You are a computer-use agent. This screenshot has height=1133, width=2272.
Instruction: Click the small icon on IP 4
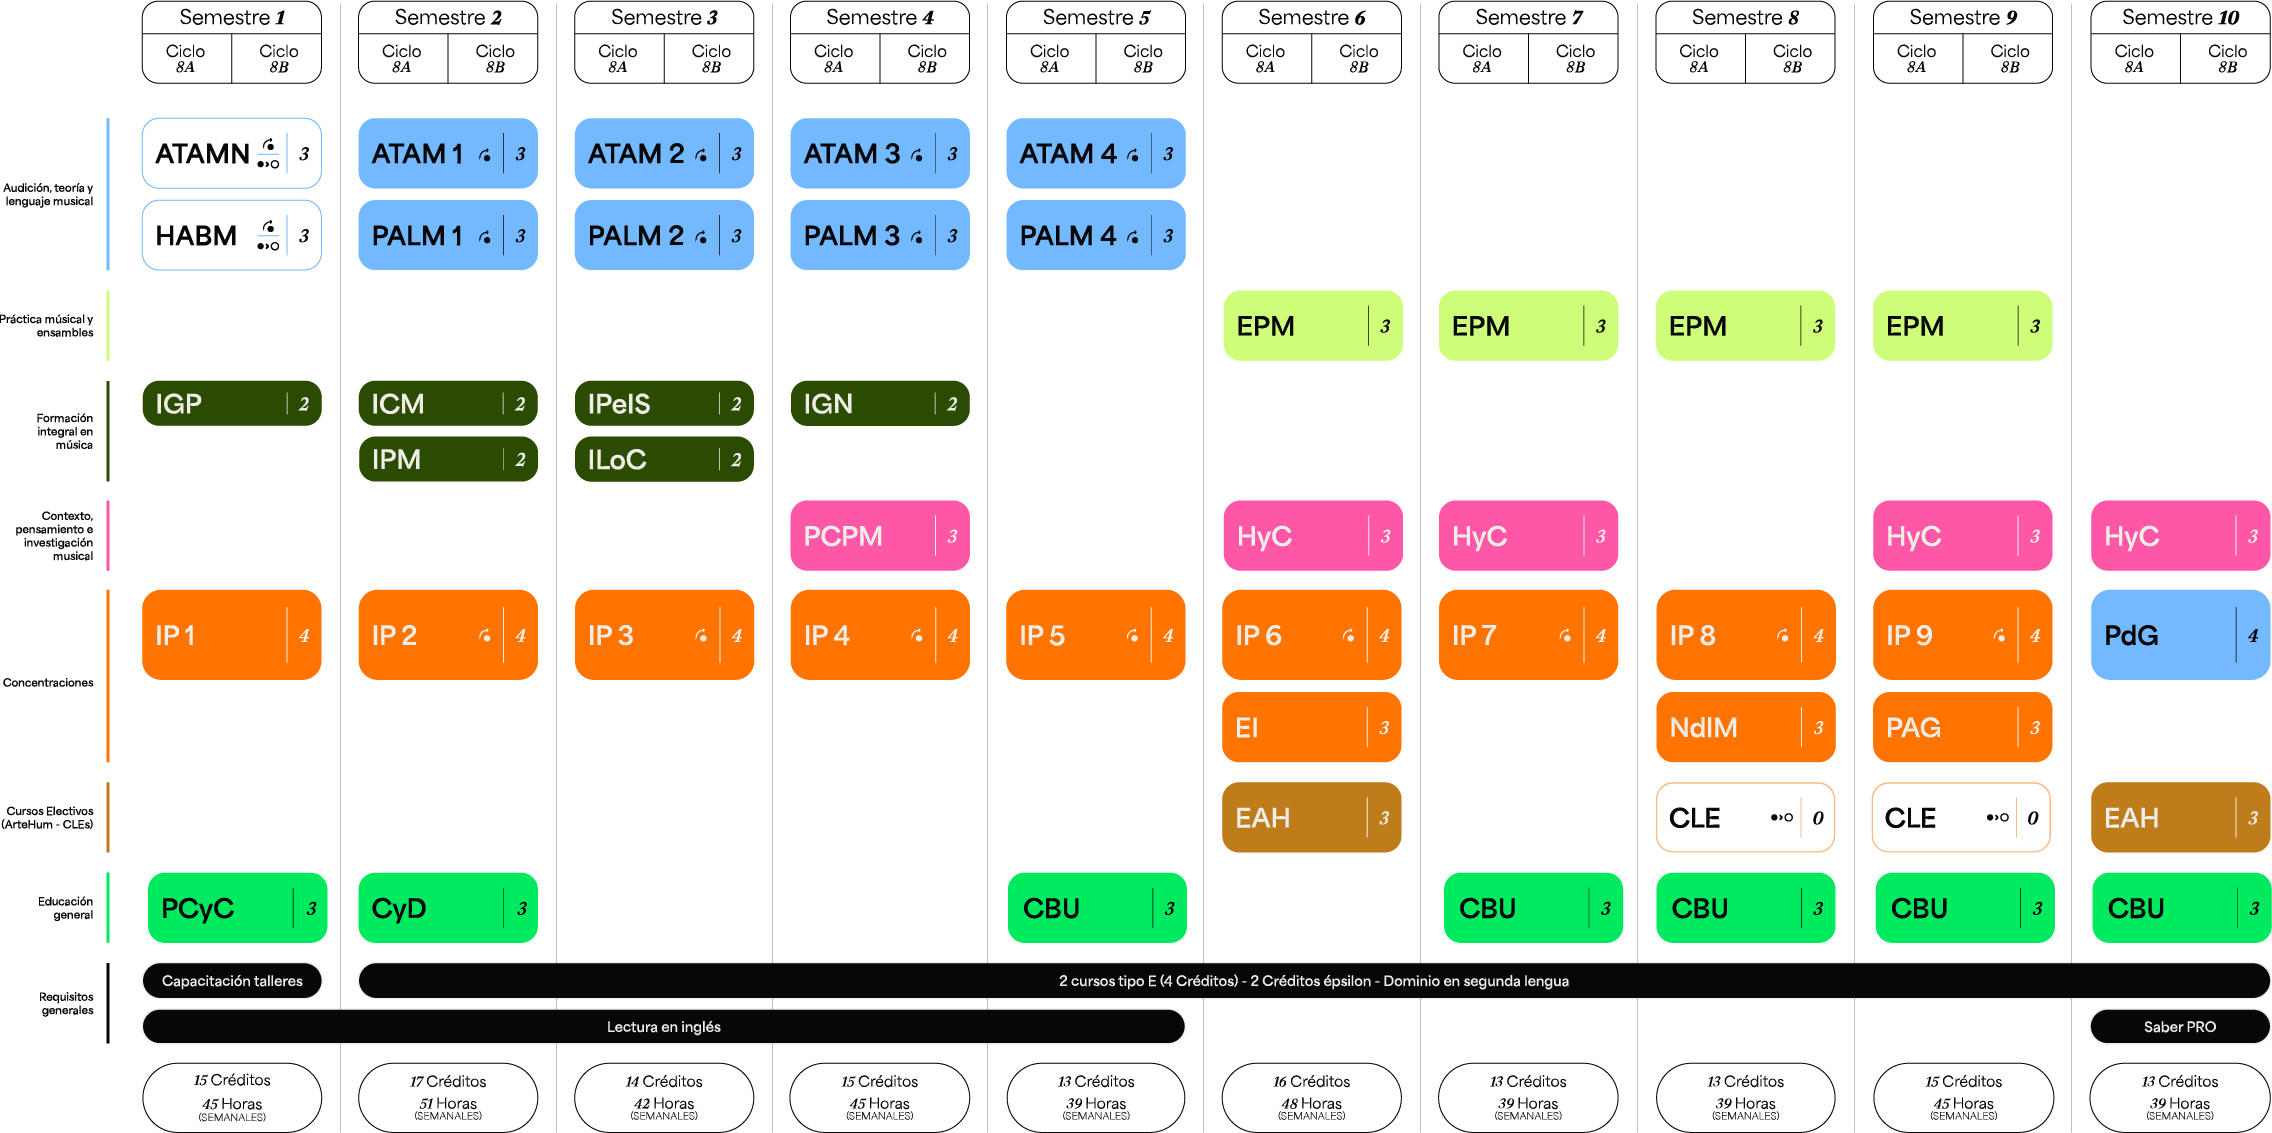(x=917, y=636)
